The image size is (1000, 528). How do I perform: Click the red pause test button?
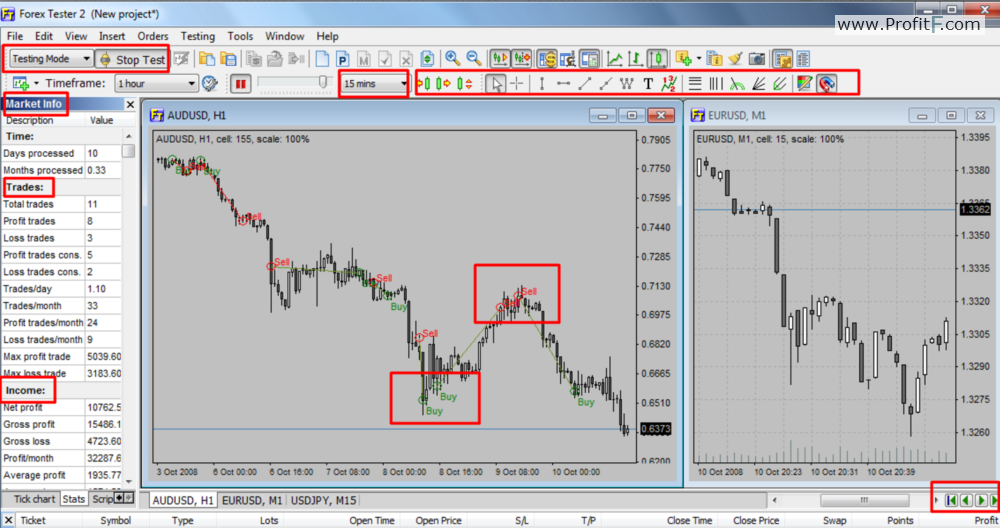[x=240, y=84]
